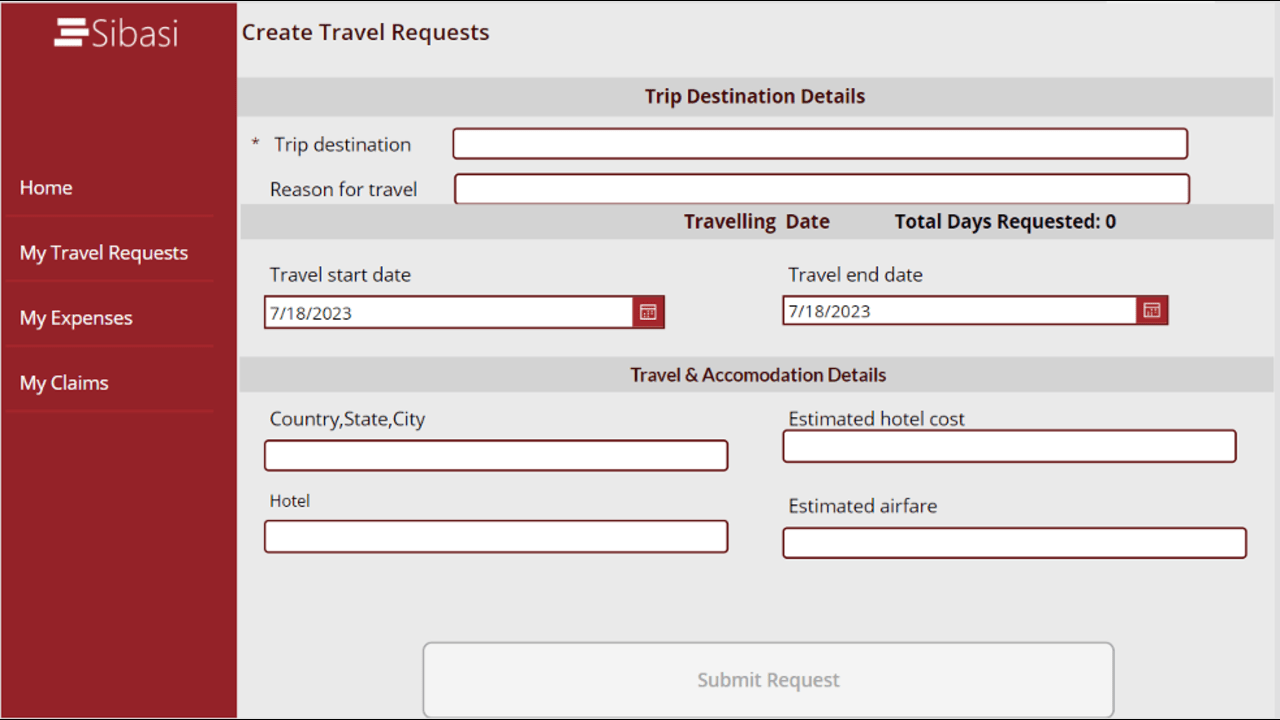1280x720 pixels.
Task: Go to Home in the sidebar
Action: point(46,188)
